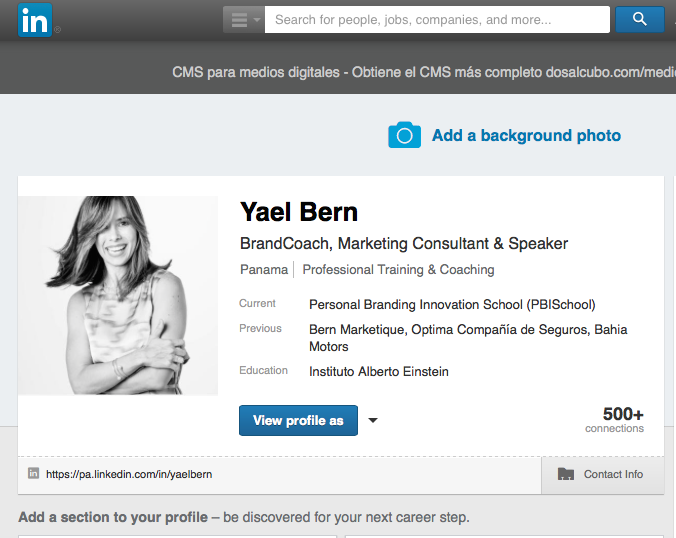Click the small LinkedIn icon beside profile URL

tap(33, 474)
